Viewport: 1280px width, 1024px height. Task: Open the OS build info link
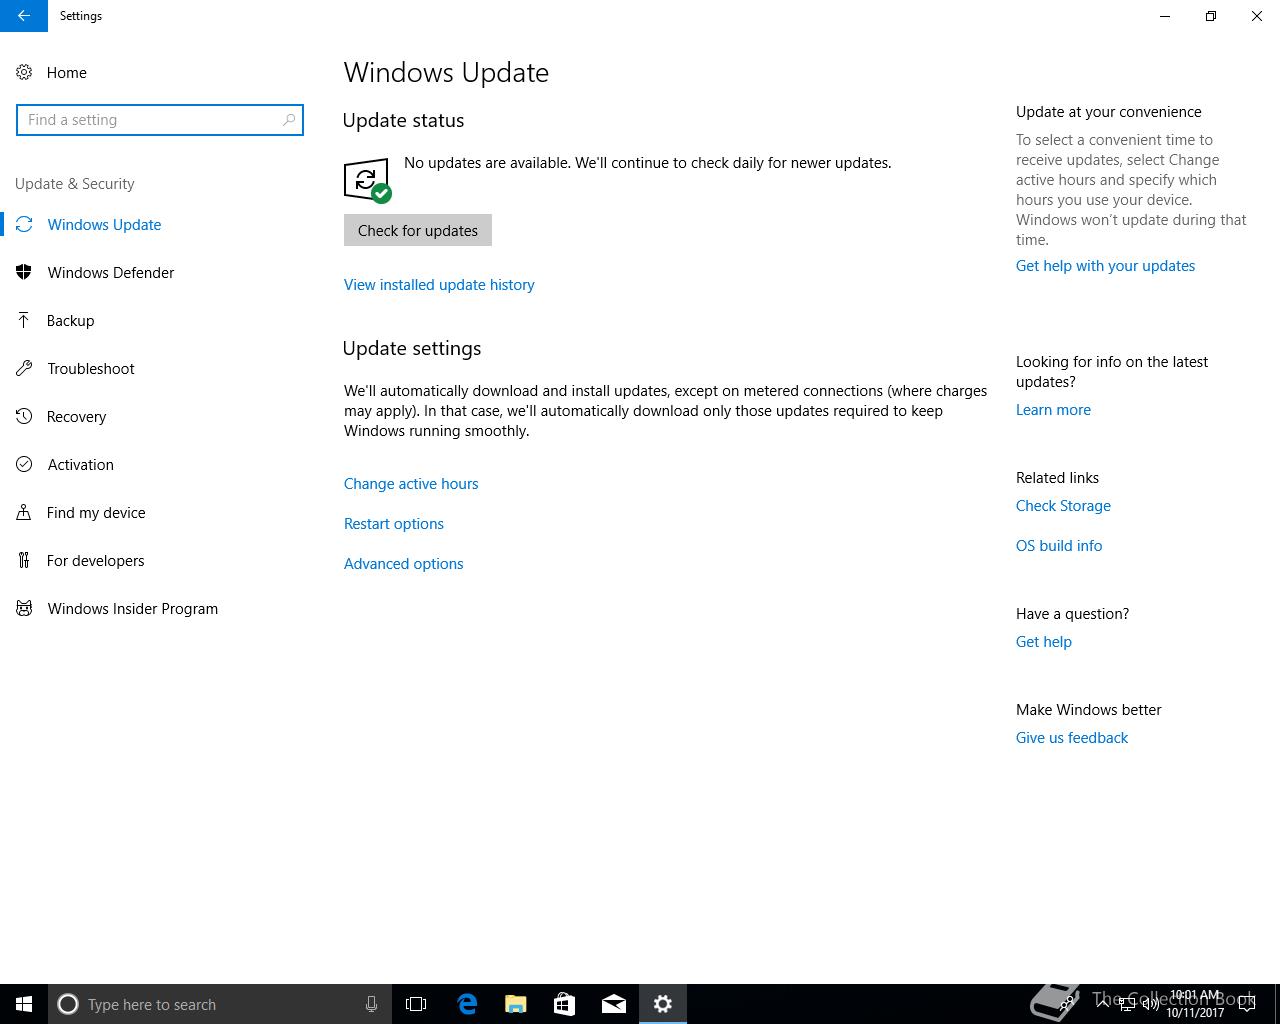(x=1059, y=546)
